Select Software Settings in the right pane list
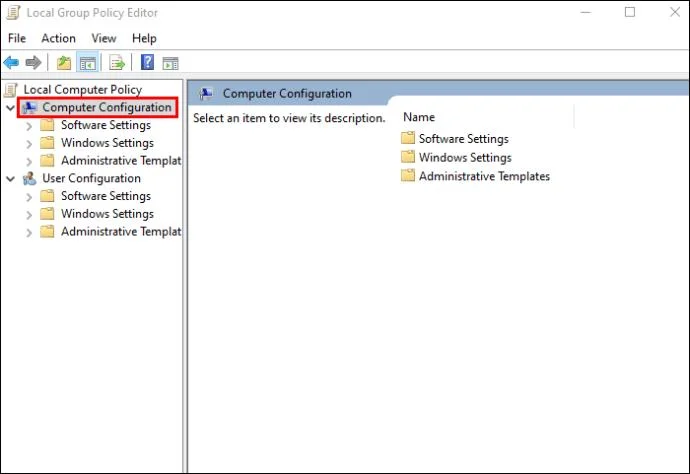690x474 pixels. coord(464,139)
